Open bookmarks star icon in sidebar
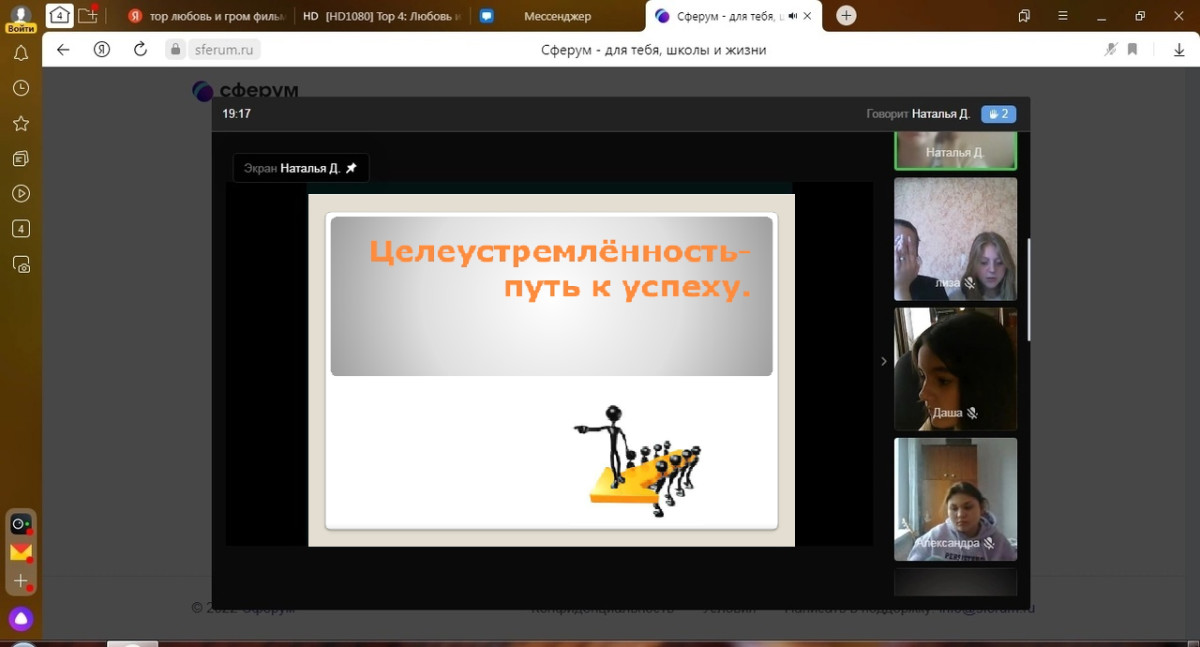The width and height of the screenshot is (1200, 647). click(x=20, y=124)
